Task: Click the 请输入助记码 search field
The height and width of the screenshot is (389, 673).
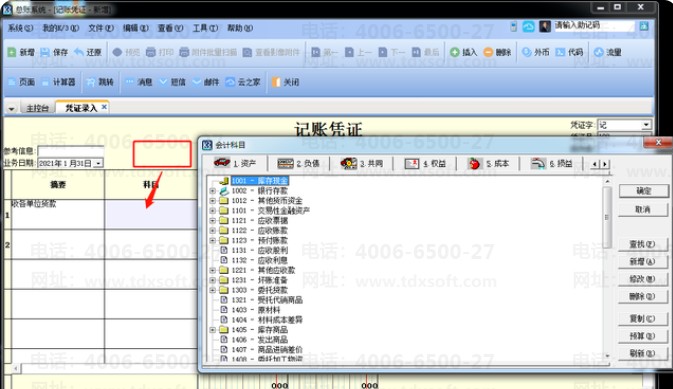Action: coord(594,26)
